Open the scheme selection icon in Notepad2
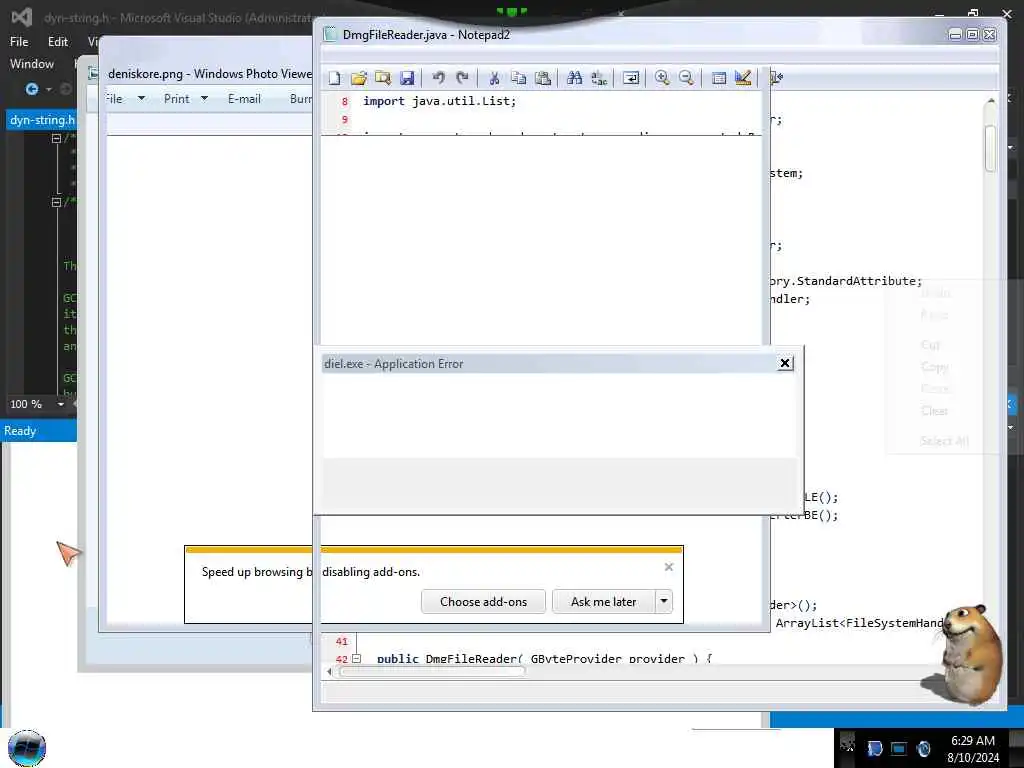 tap(718, 78)
